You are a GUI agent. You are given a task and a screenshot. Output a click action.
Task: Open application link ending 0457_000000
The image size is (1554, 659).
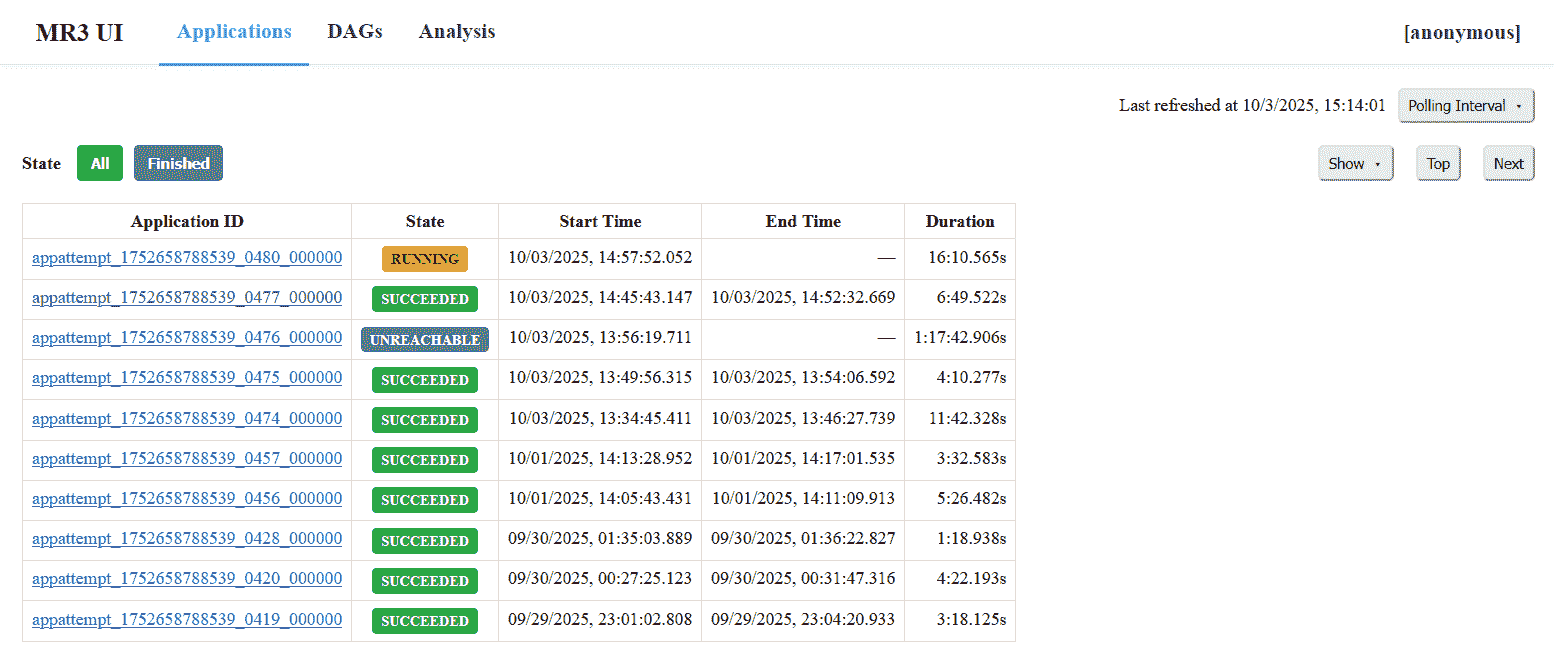pyautogui.click(x=187, y=459)
